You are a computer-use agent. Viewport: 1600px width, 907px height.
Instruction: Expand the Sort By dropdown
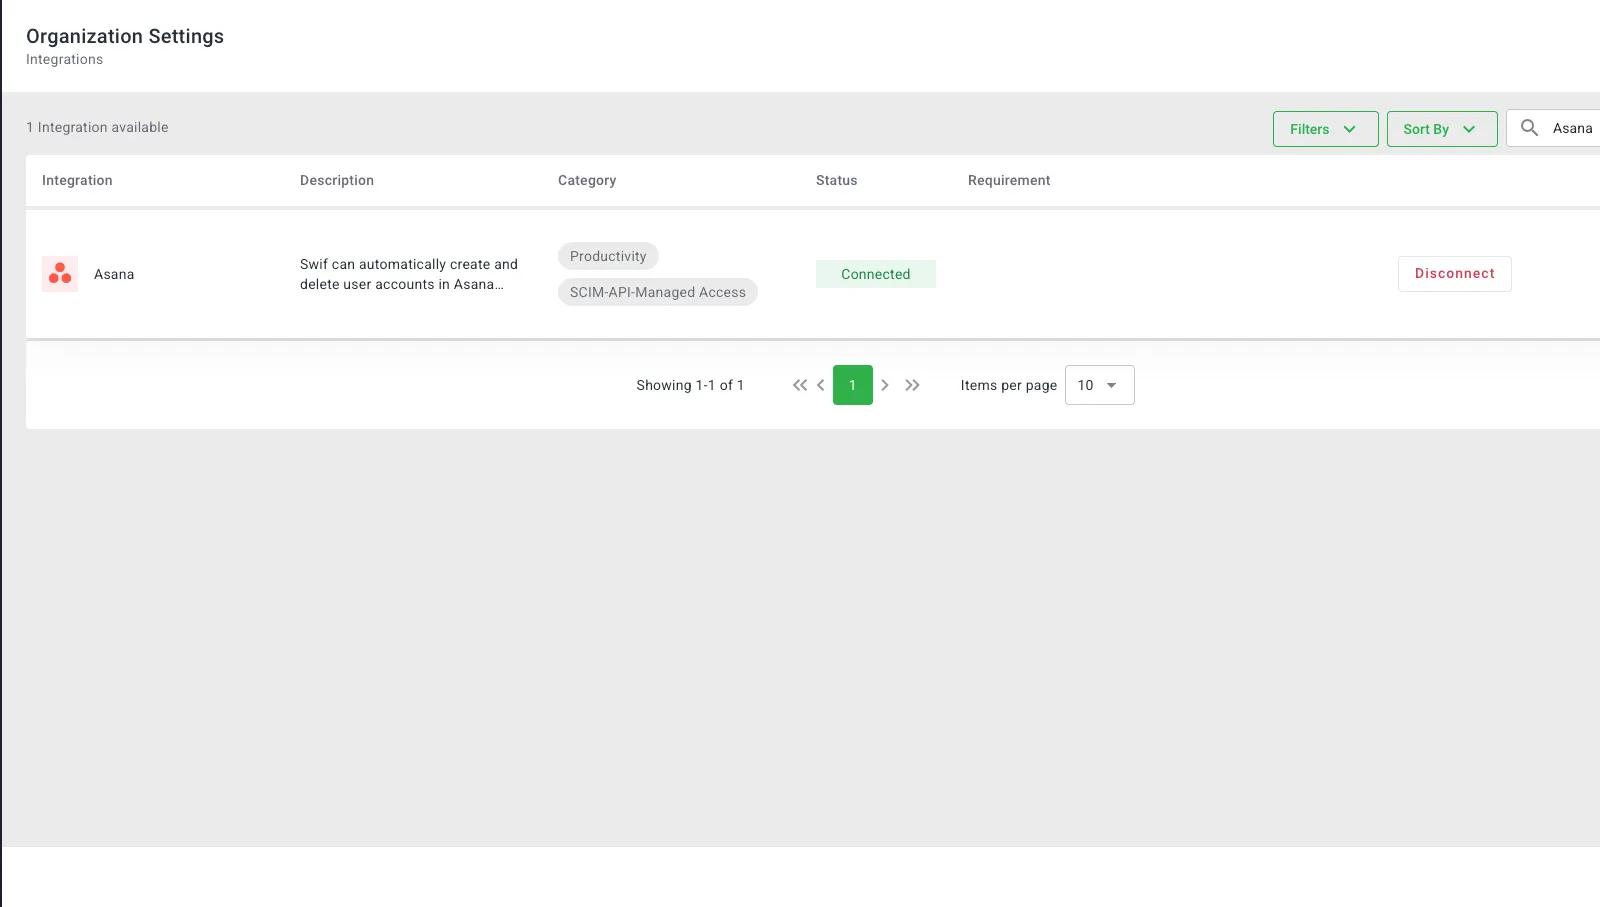1441,129
